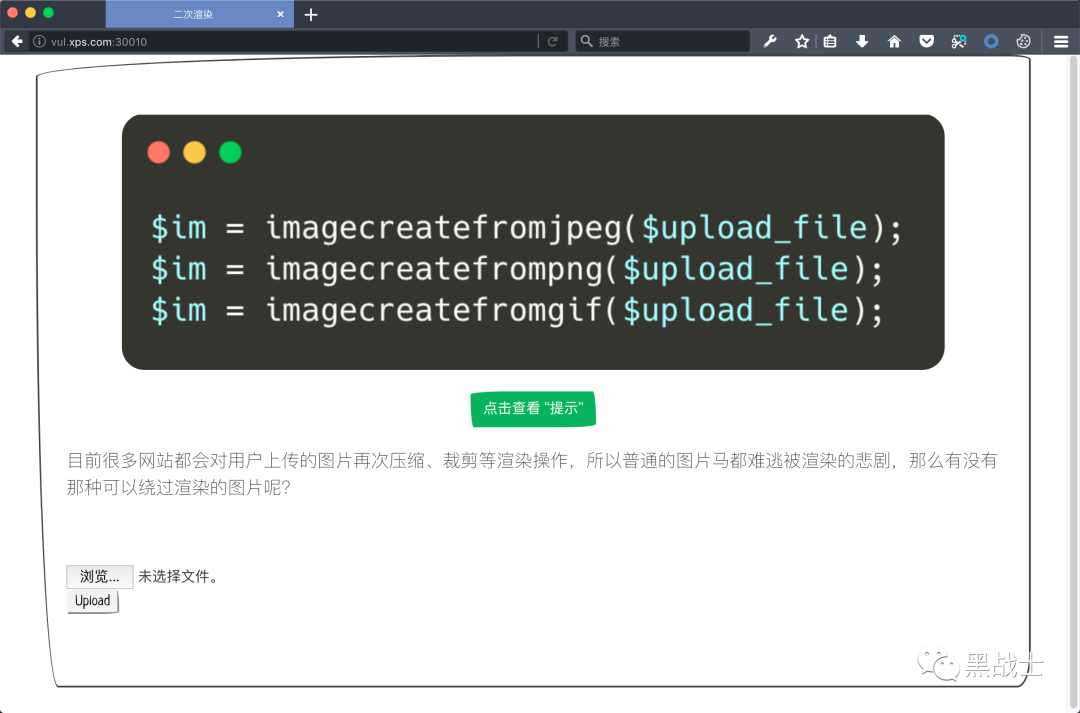Click the browser back arrow button
This screenshot has height=713, width=1080.
click(17, 41)
